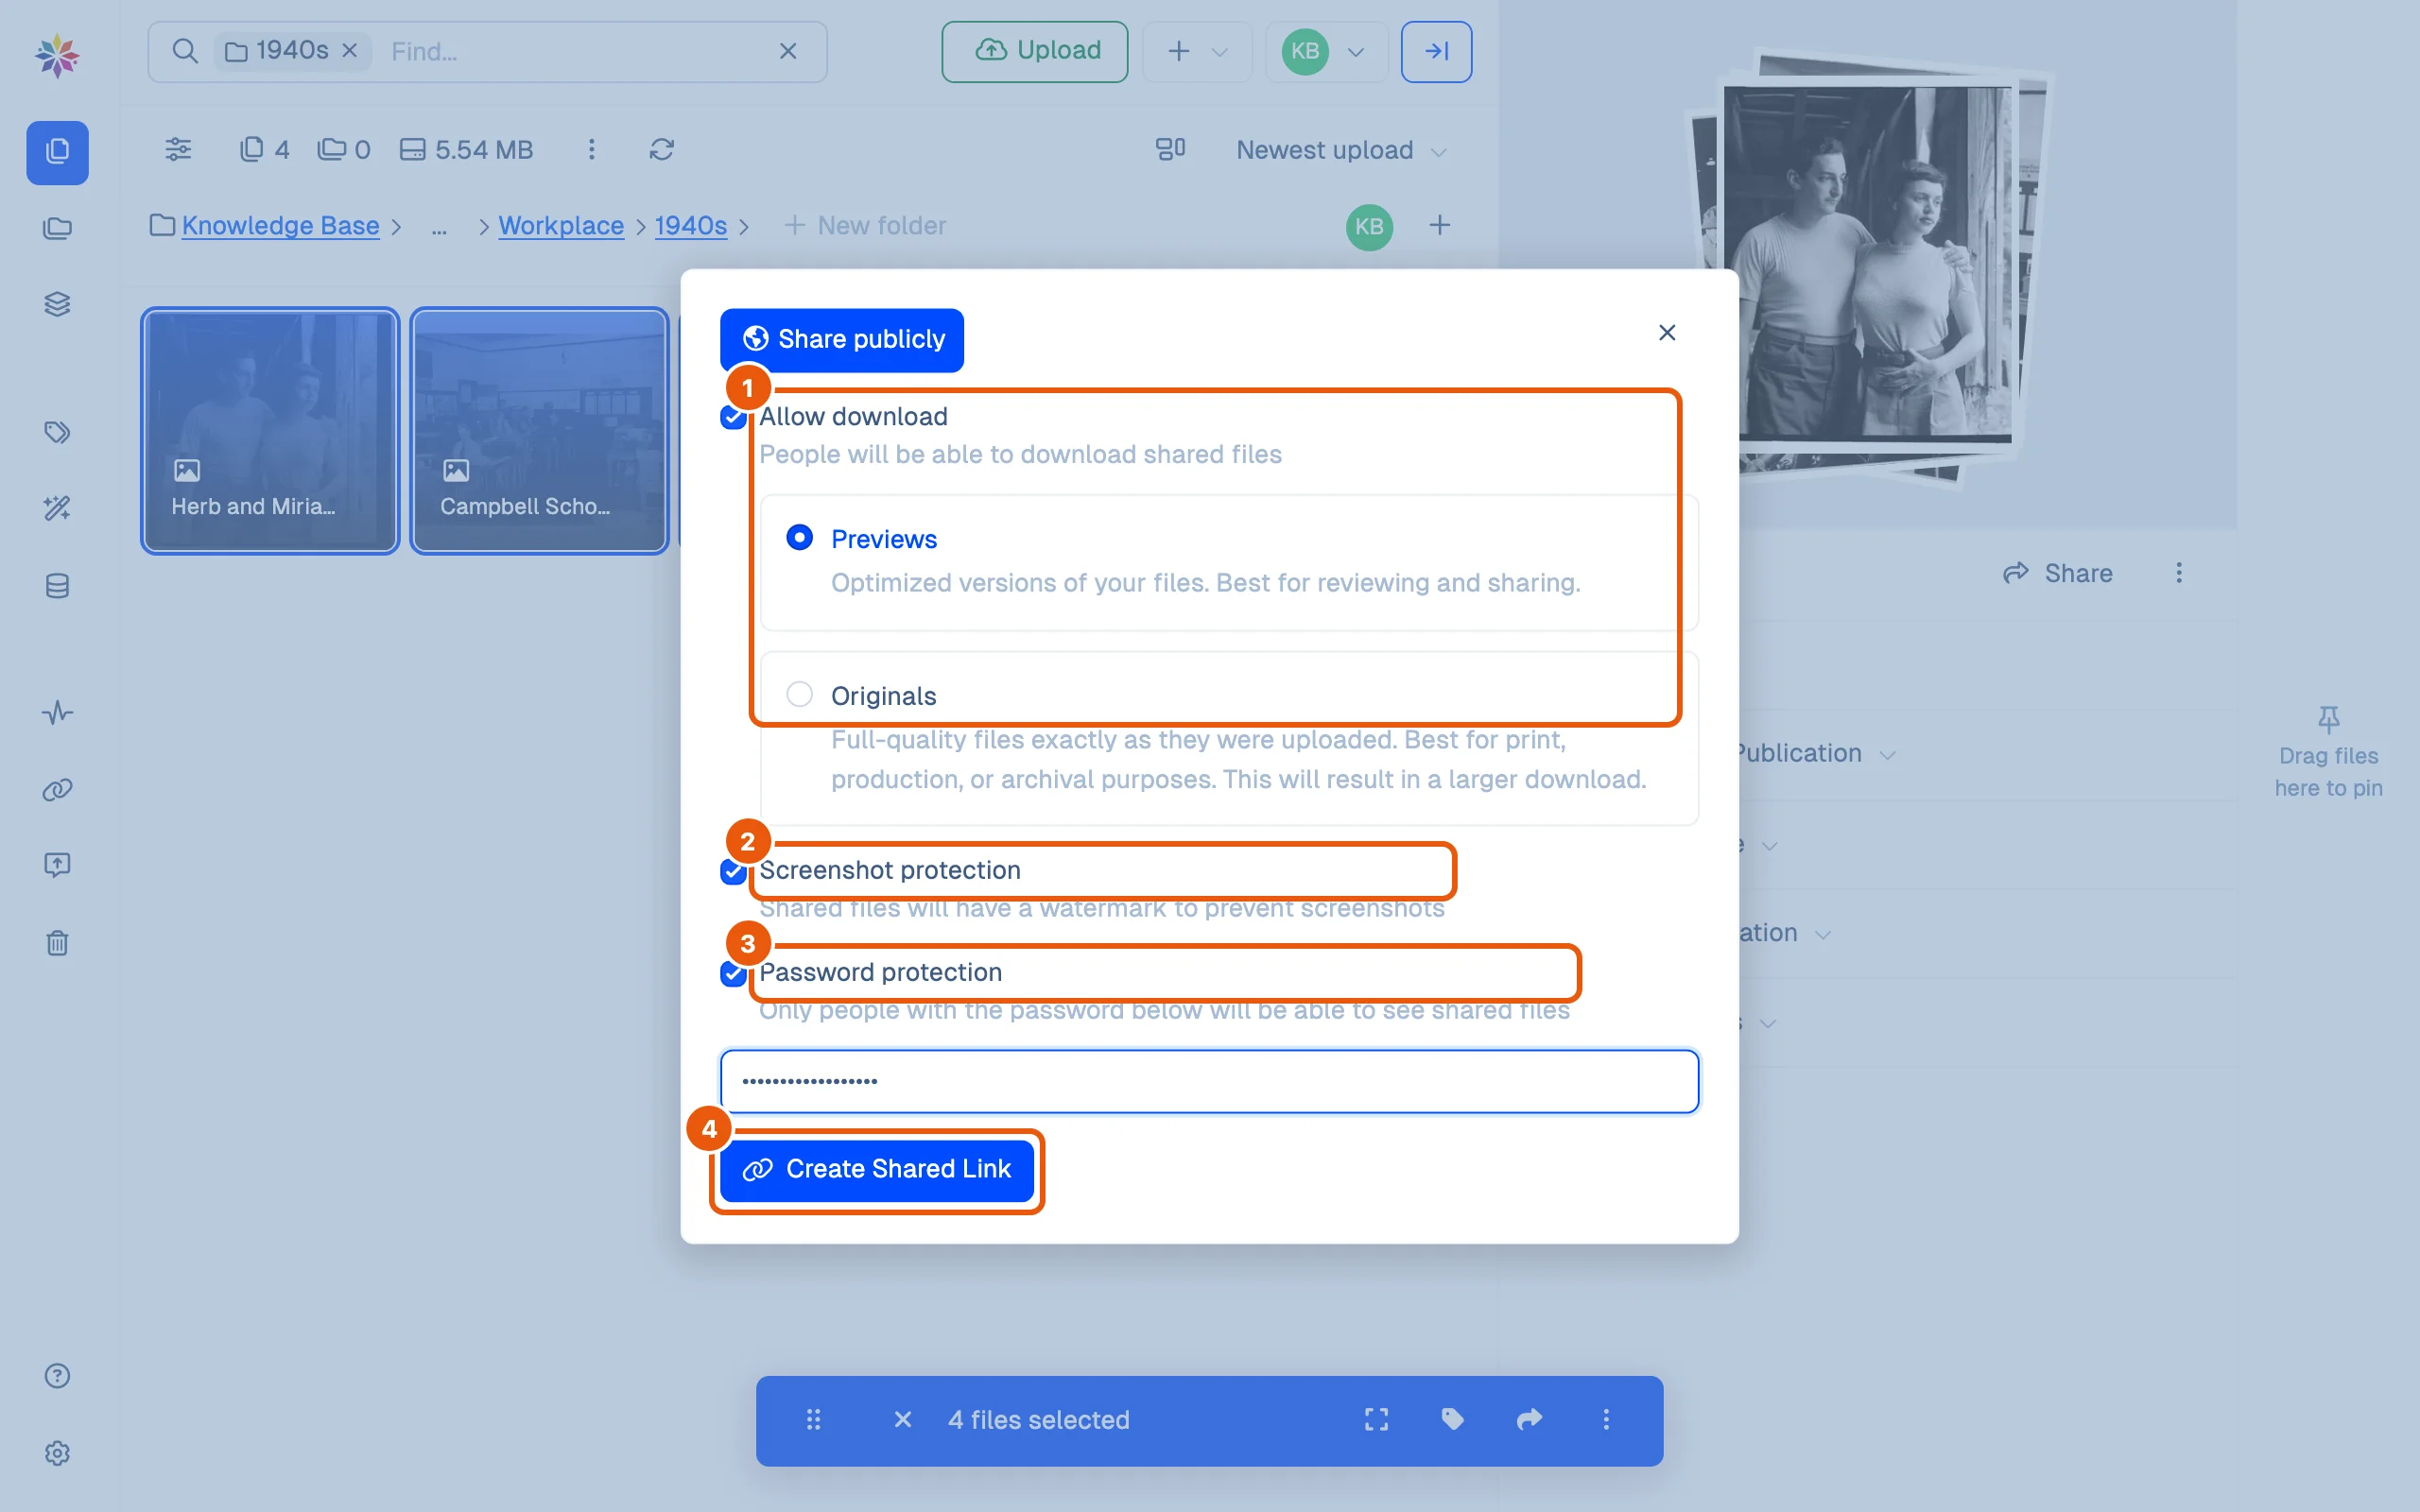Change the layout view icon
The image size is (2420, 1512).
1170,149
